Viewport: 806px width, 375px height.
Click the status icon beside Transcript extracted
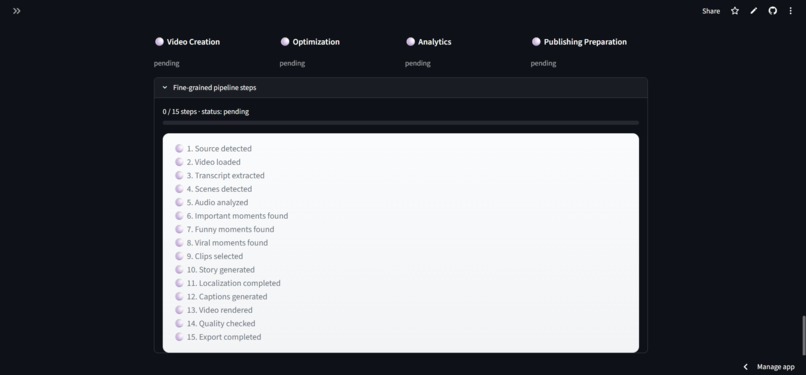coord(179,175)
